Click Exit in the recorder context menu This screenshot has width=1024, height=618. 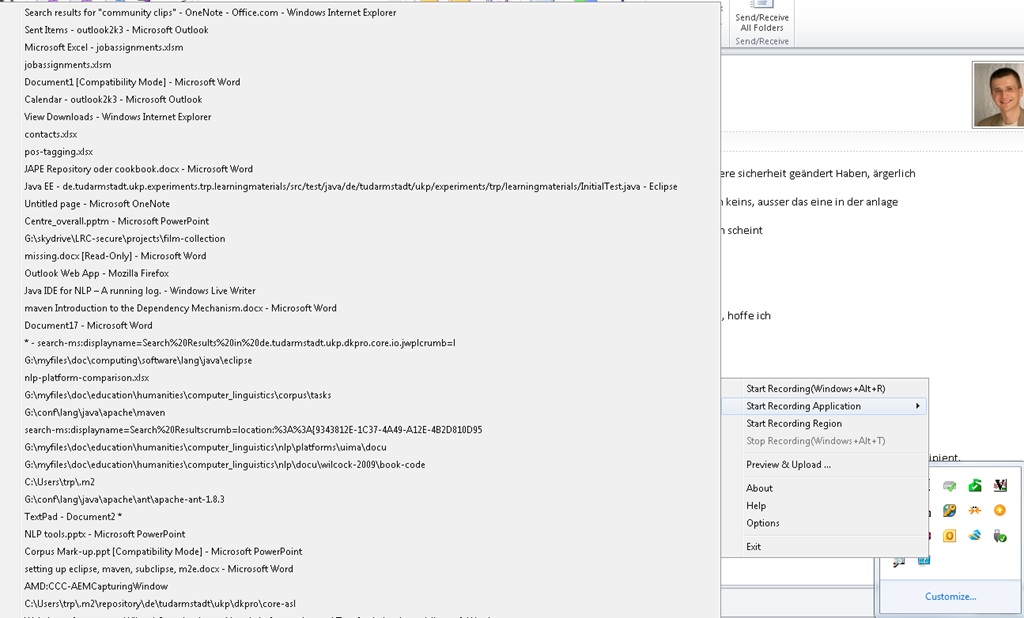pos(755,546)
